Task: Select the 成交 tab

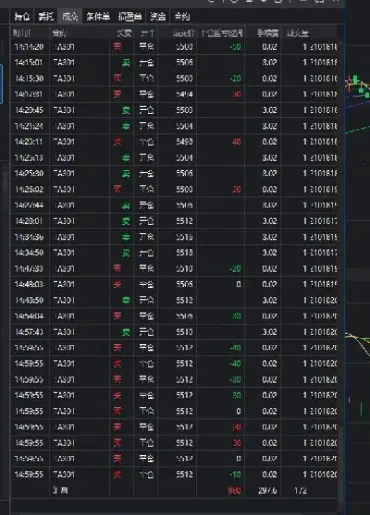Action: 70,16
